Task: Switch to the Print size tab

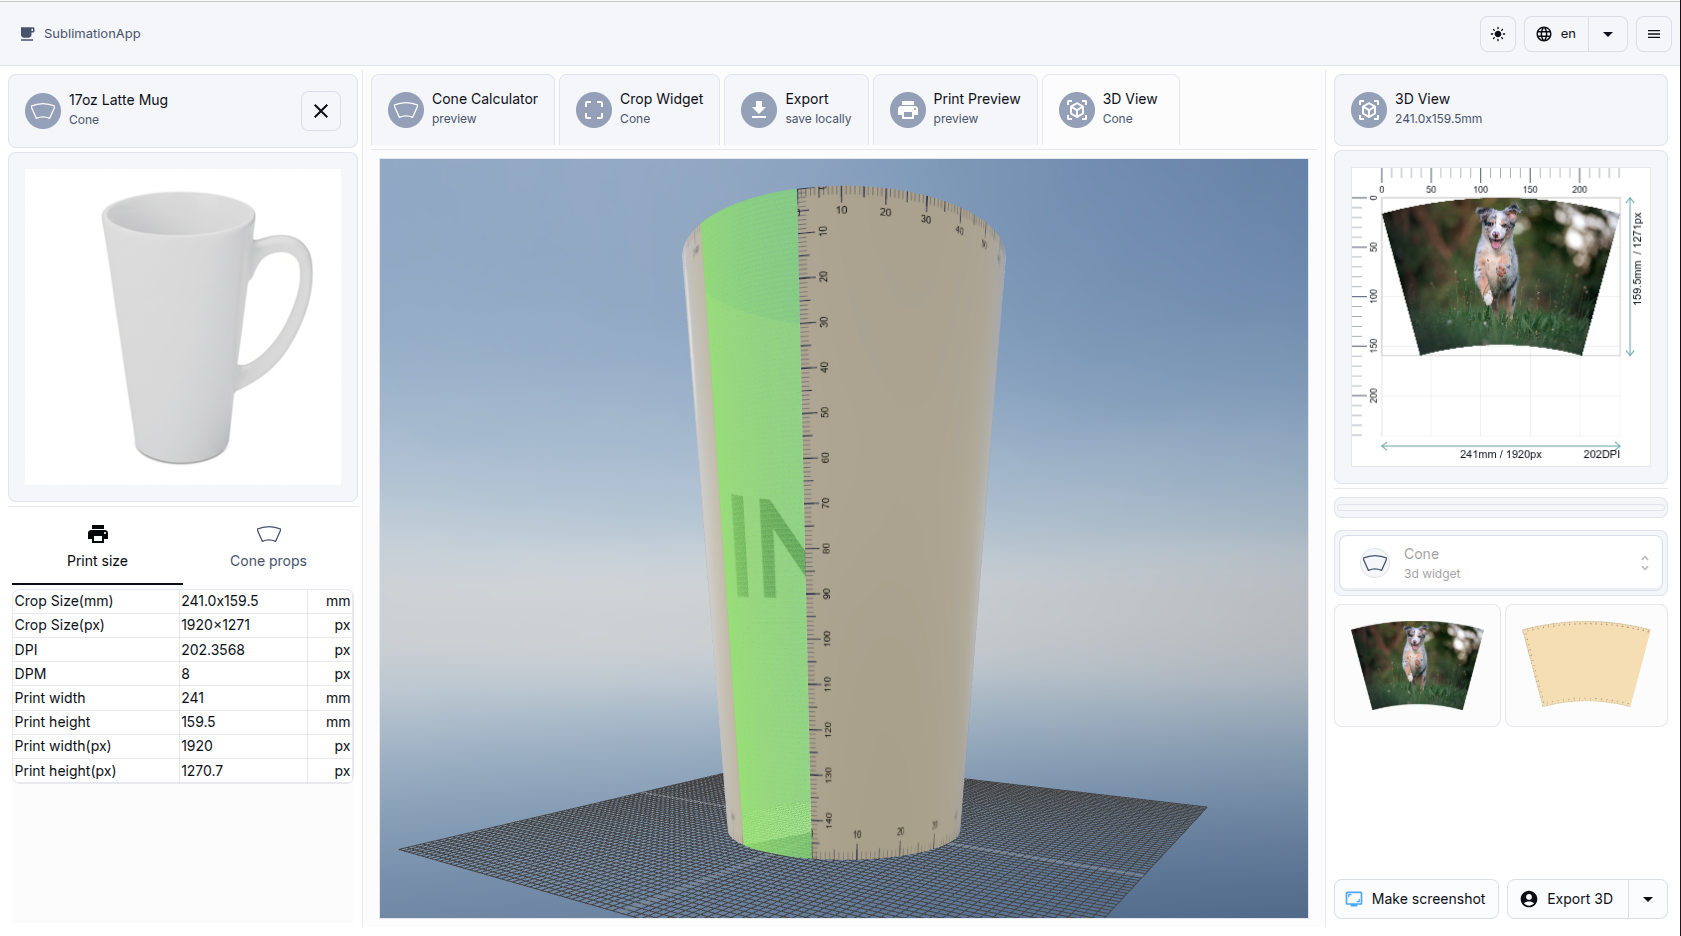Action: [97, 546]
